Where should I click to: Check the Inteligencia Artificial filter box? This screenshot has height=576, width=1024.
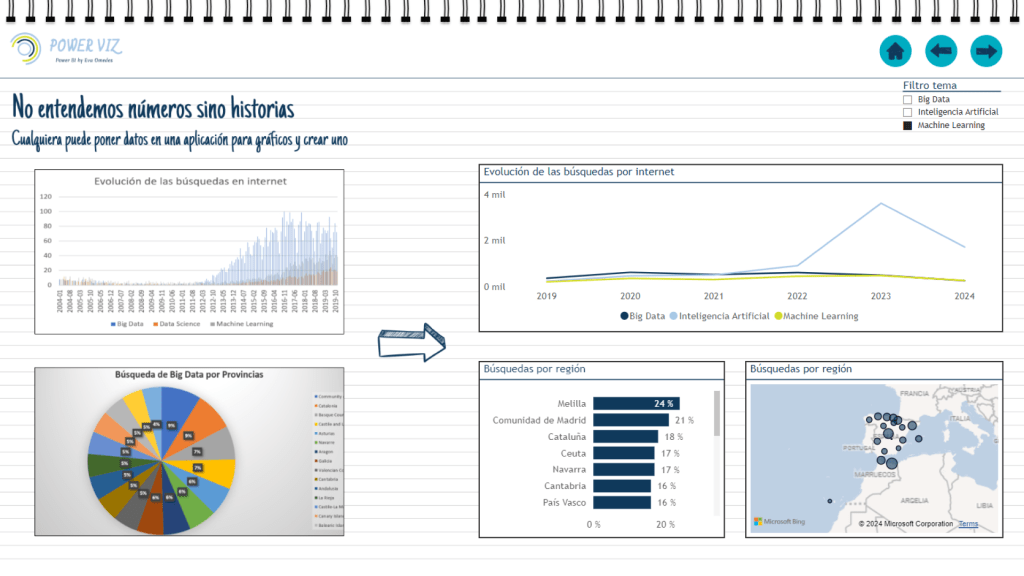pos(908,113)
